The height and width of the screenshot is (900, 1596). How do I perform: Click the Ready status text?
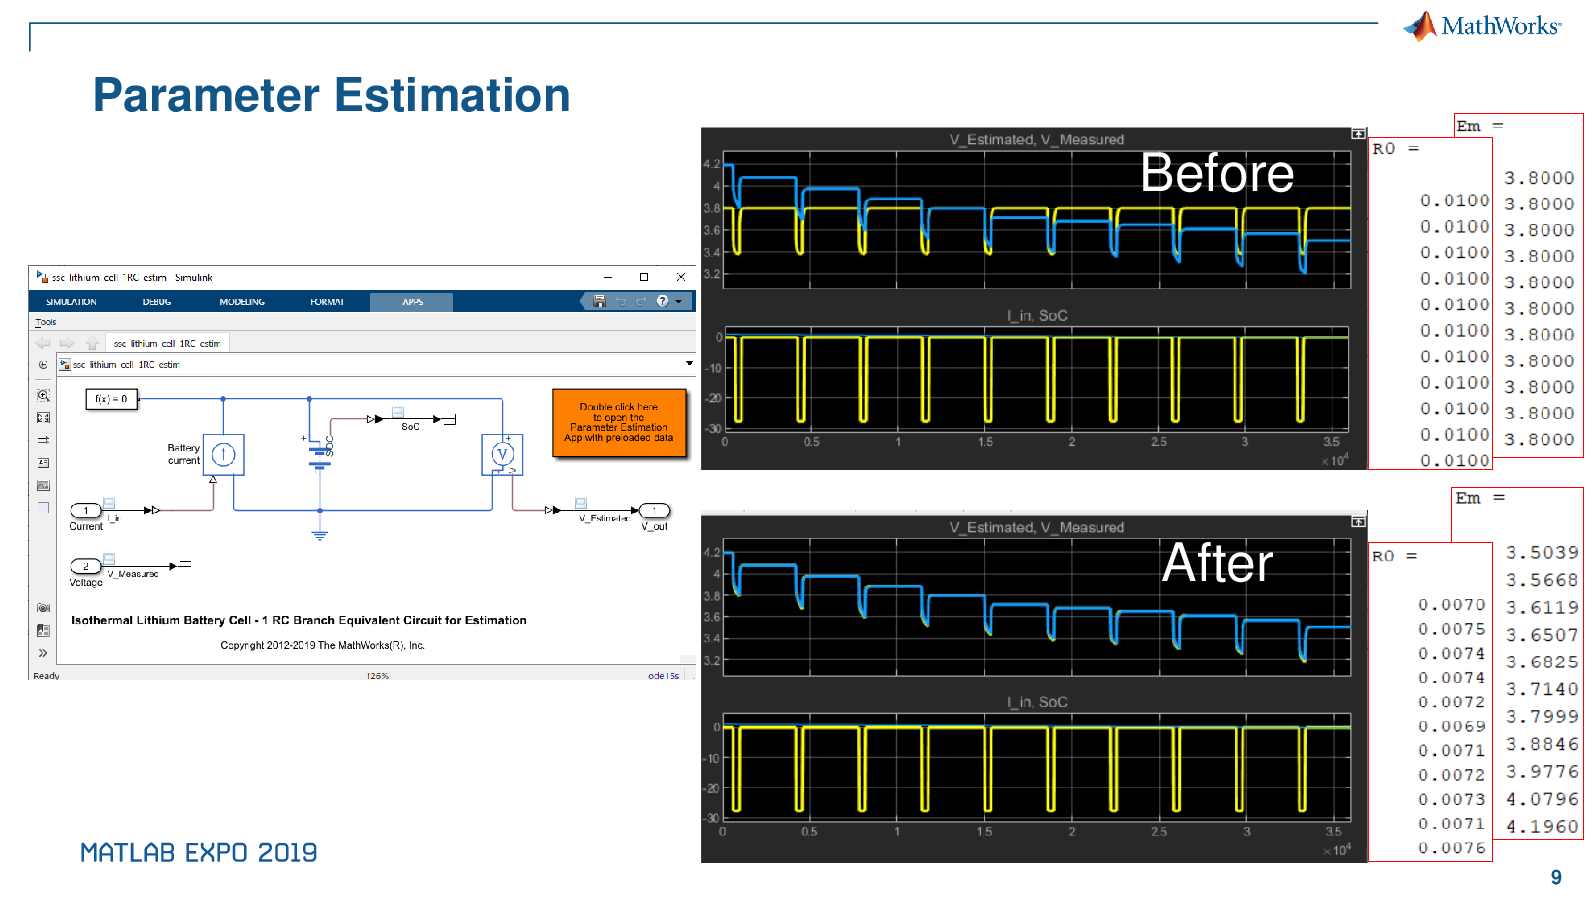[46, 676]
